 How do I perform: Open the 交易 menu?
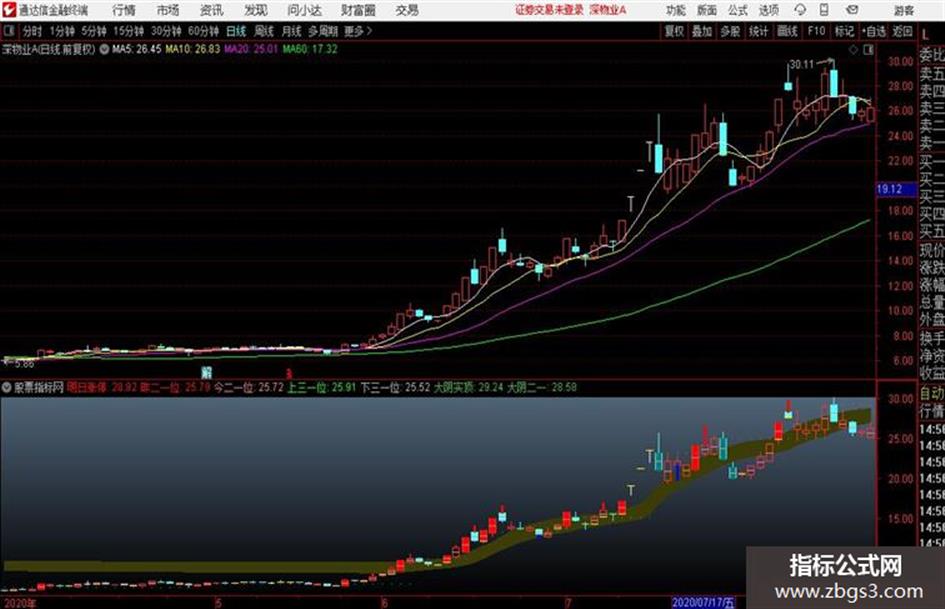pyautogui.click(x=407, y=10)
